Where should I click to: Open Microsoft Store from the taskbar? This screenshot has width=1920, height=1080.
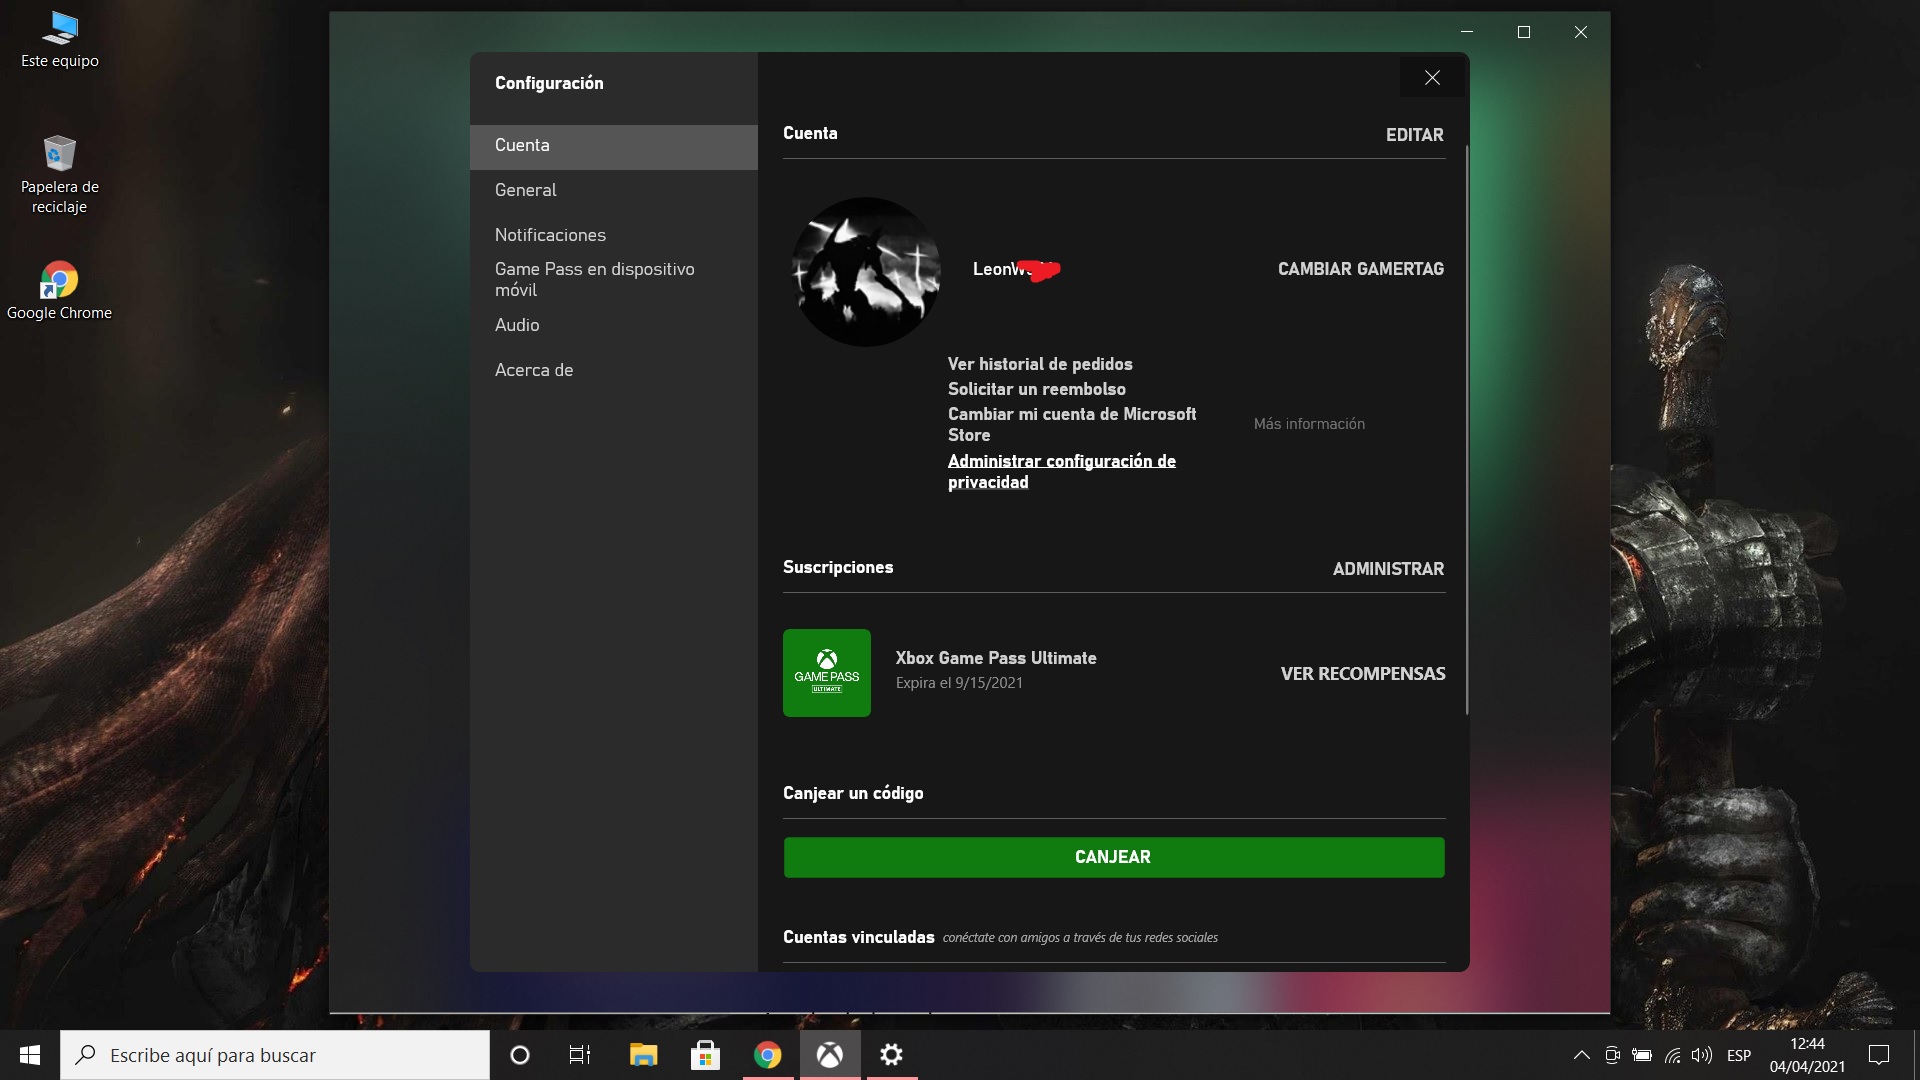click(705, 1055)
